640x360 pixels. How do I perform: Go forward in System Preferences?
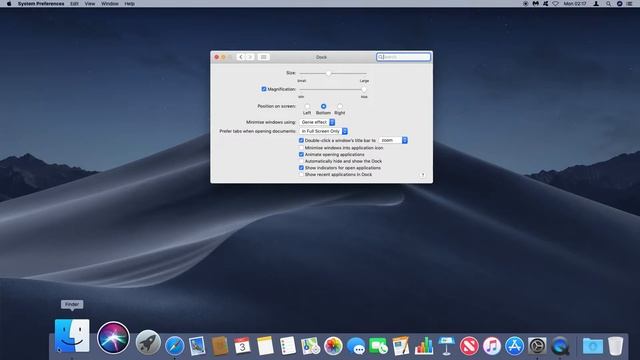(250, 57)
